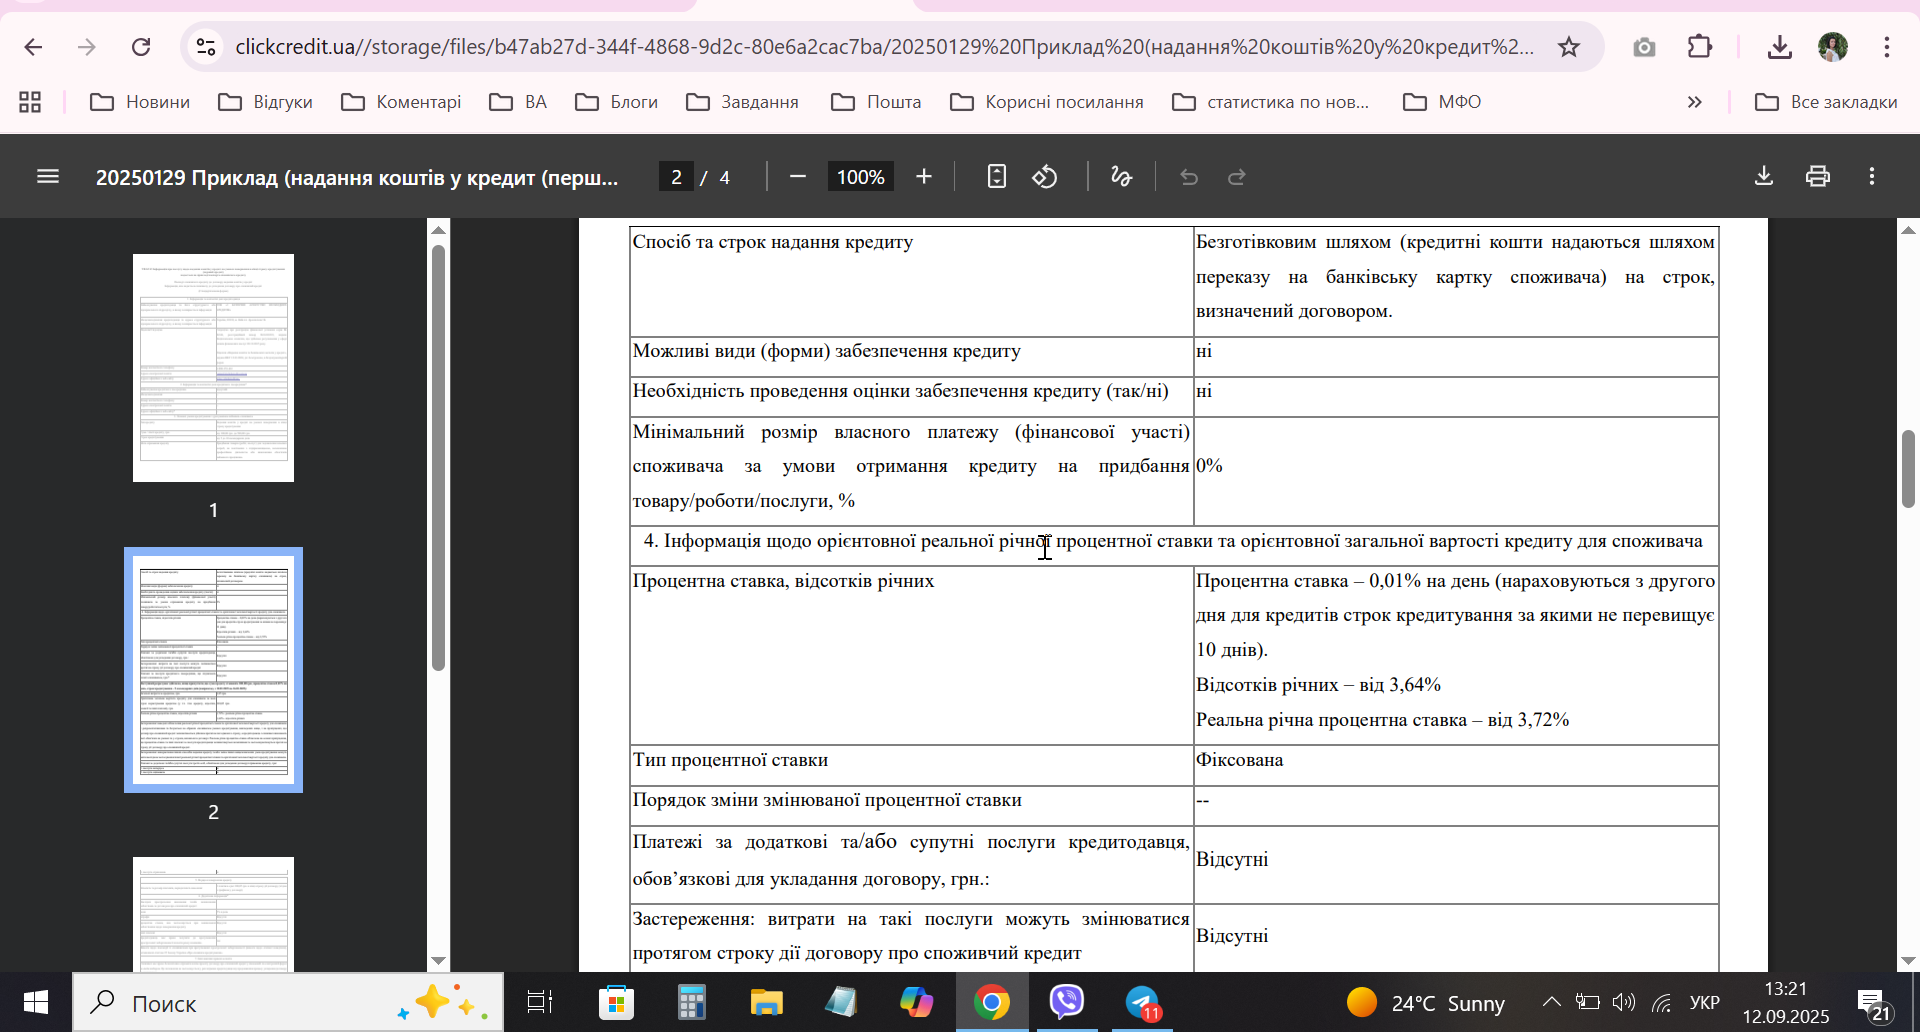Download the PDF from viewer toolbar

(1764, 177)
